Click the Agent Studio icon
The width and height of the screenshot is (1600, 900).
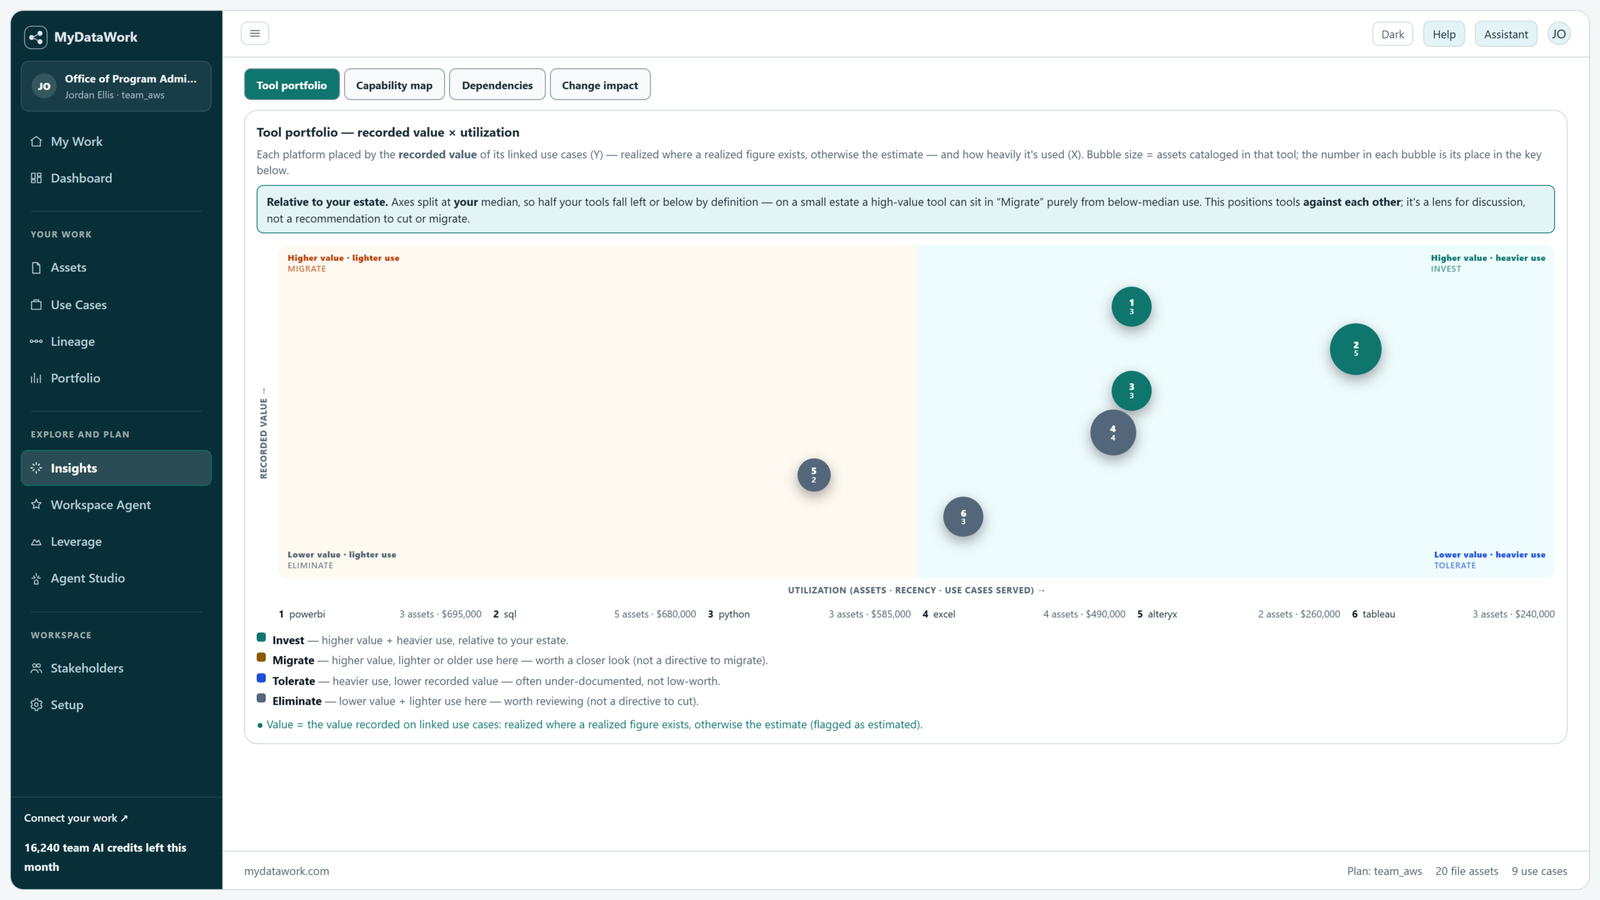click(x=36, y=578)
